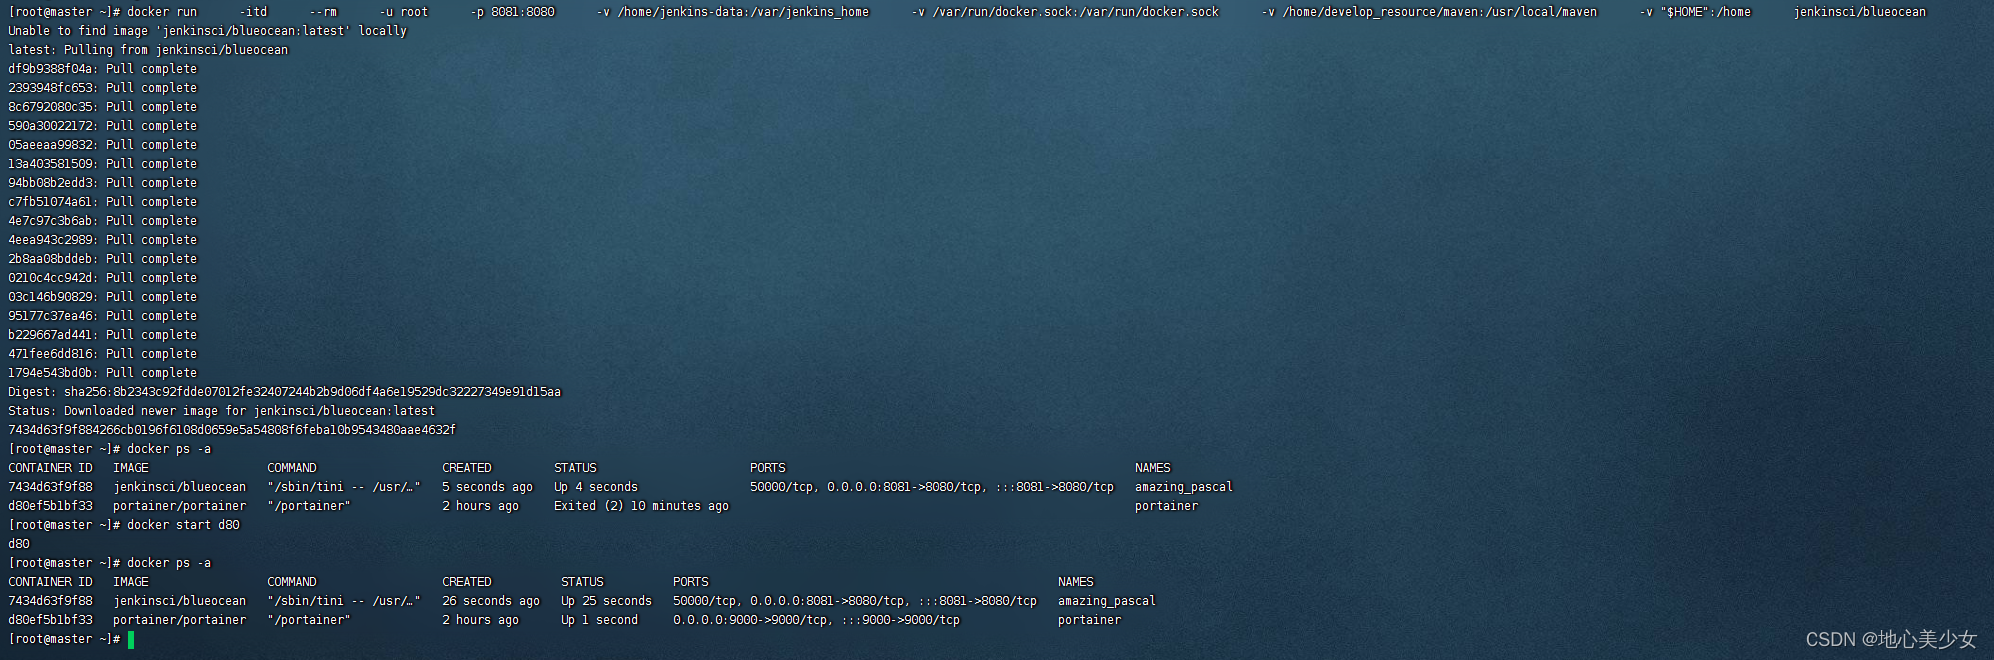
Task: Click the long container ID starting 7434d63f9f884266
Action: pyautogui.click(x=232, y=430)
